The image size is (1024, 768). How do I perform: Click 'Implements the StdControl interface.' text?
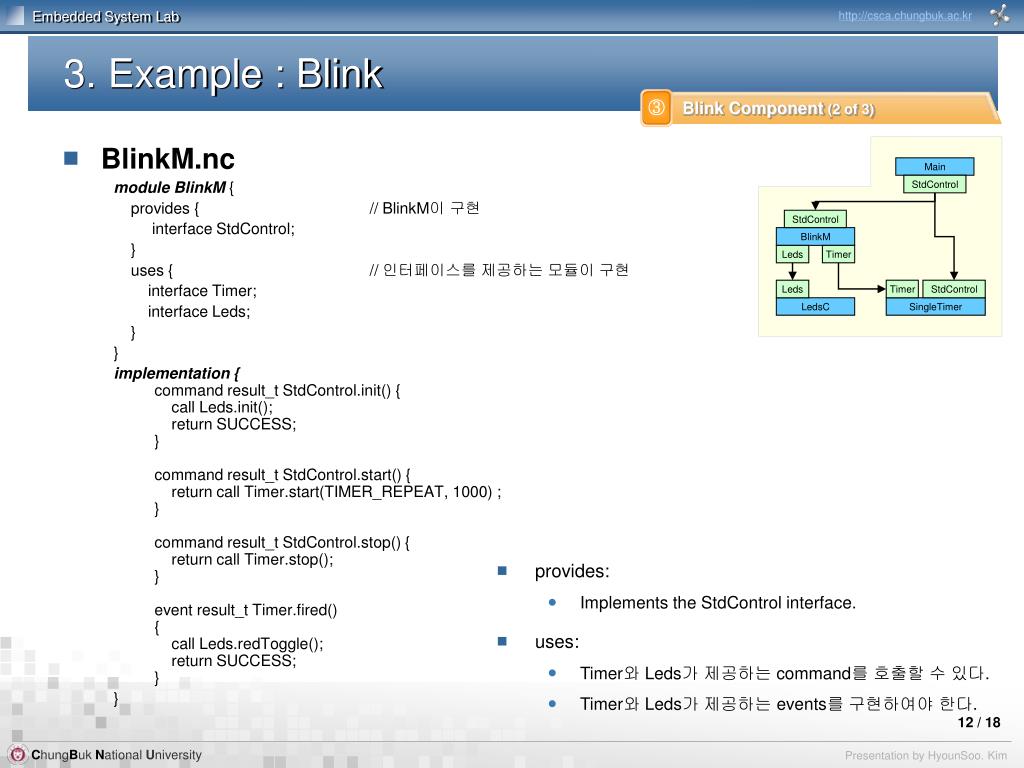(x=718, y=602)
